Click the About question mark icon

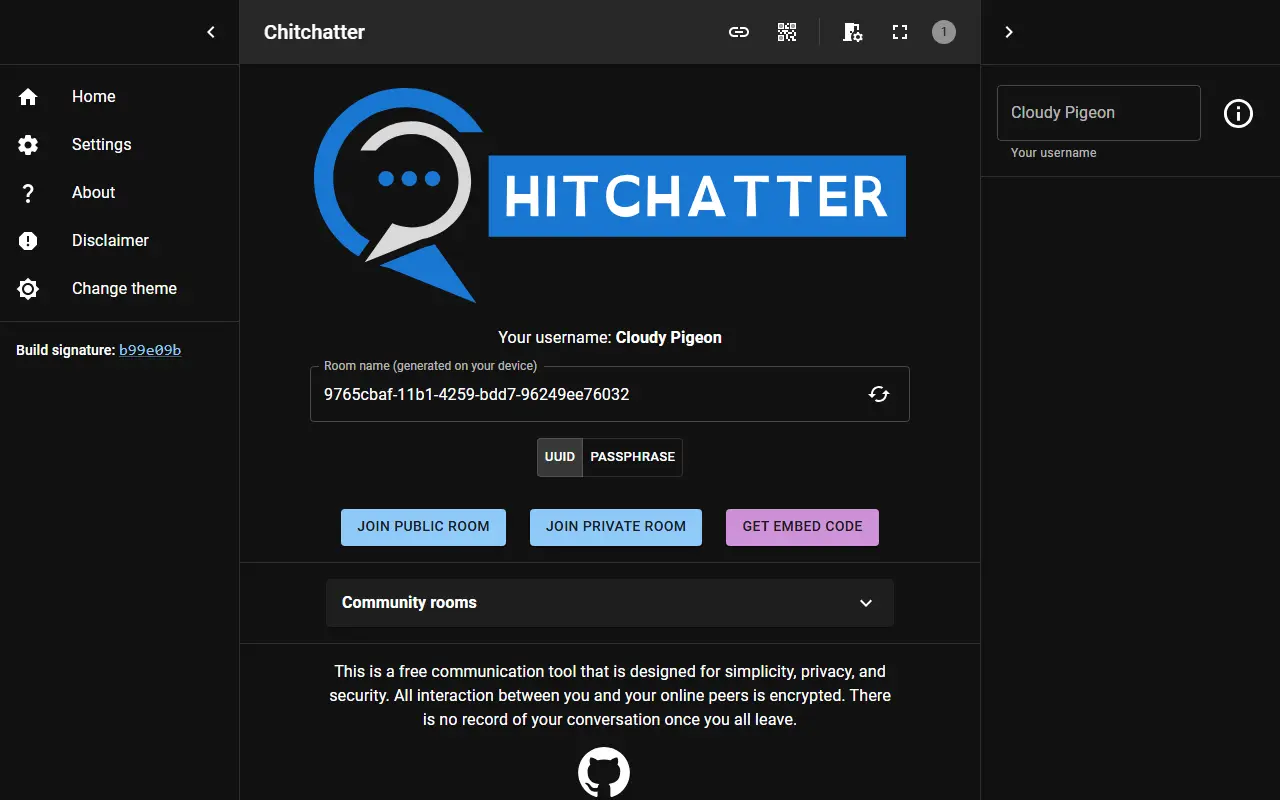click(x=28, y=192)
